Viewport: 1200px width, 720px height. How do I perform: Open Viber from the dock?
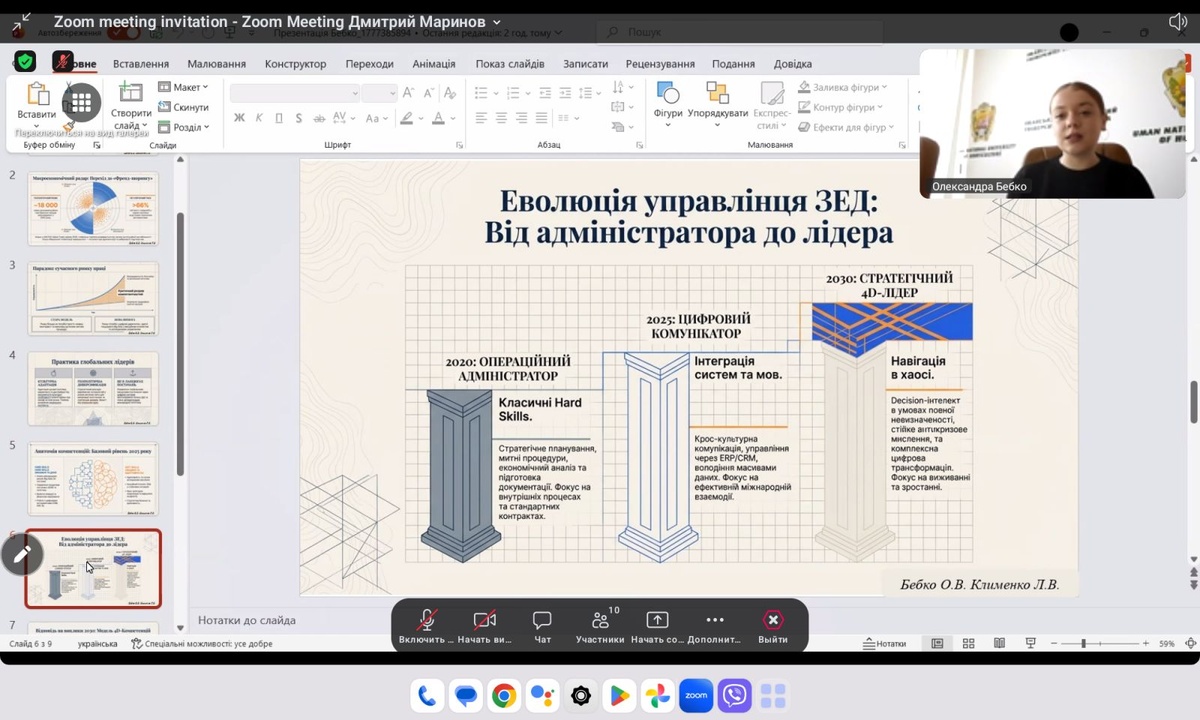[735, 695]
